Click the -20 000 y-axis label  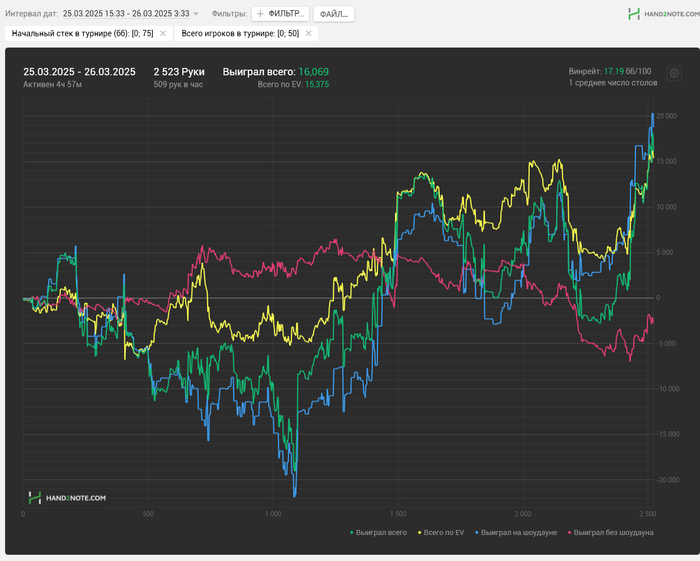[667, 480]
